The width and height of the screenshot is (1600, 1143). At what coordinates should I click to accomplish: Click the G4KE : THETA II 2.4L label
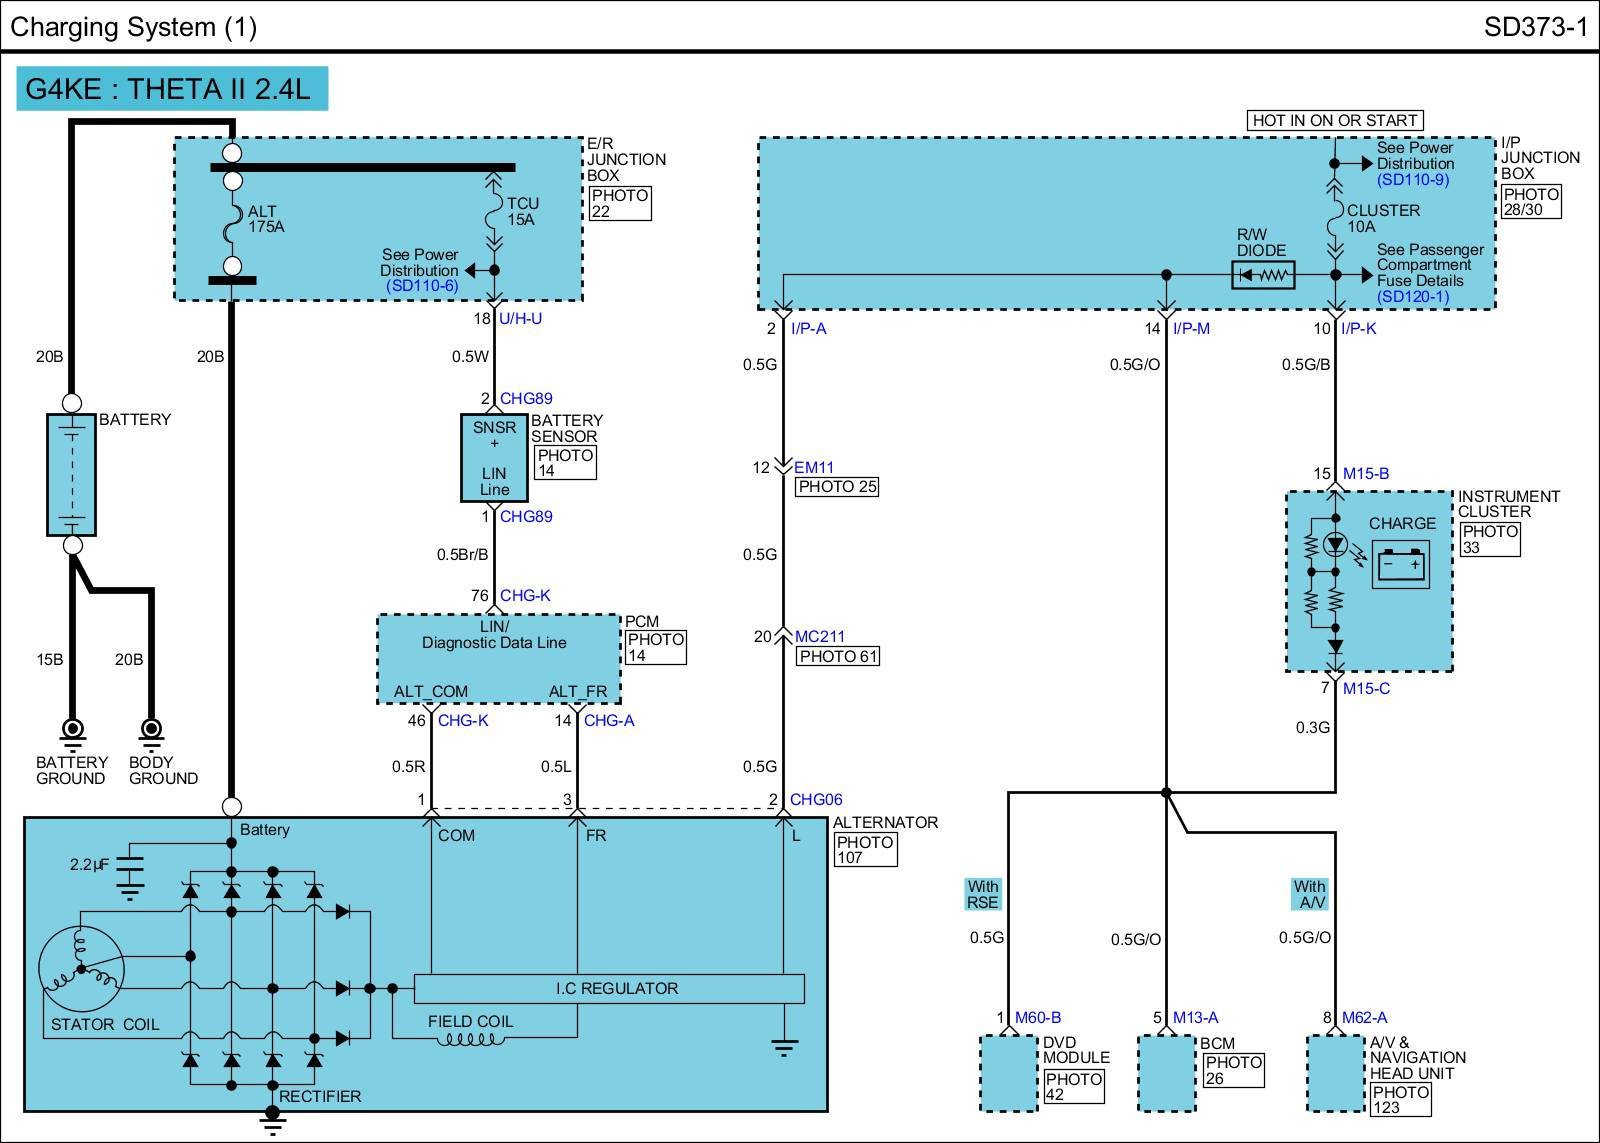[172, 89]
